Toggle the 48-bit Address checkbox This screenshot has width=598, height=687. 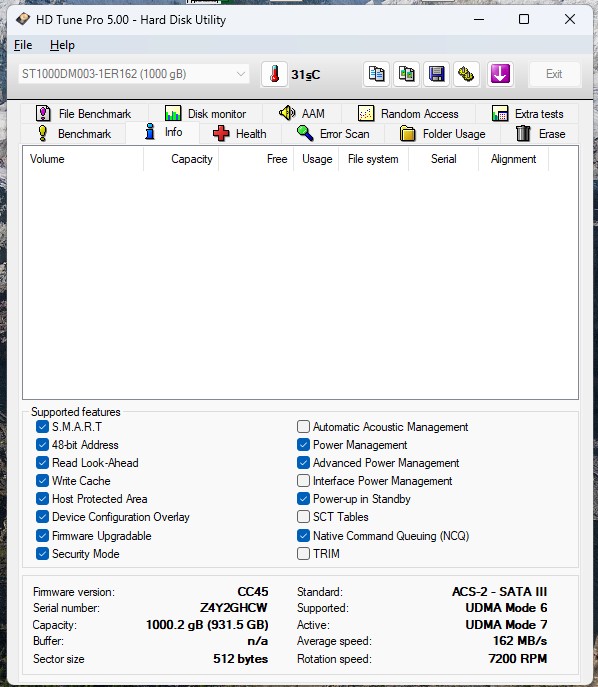[42, 445]
